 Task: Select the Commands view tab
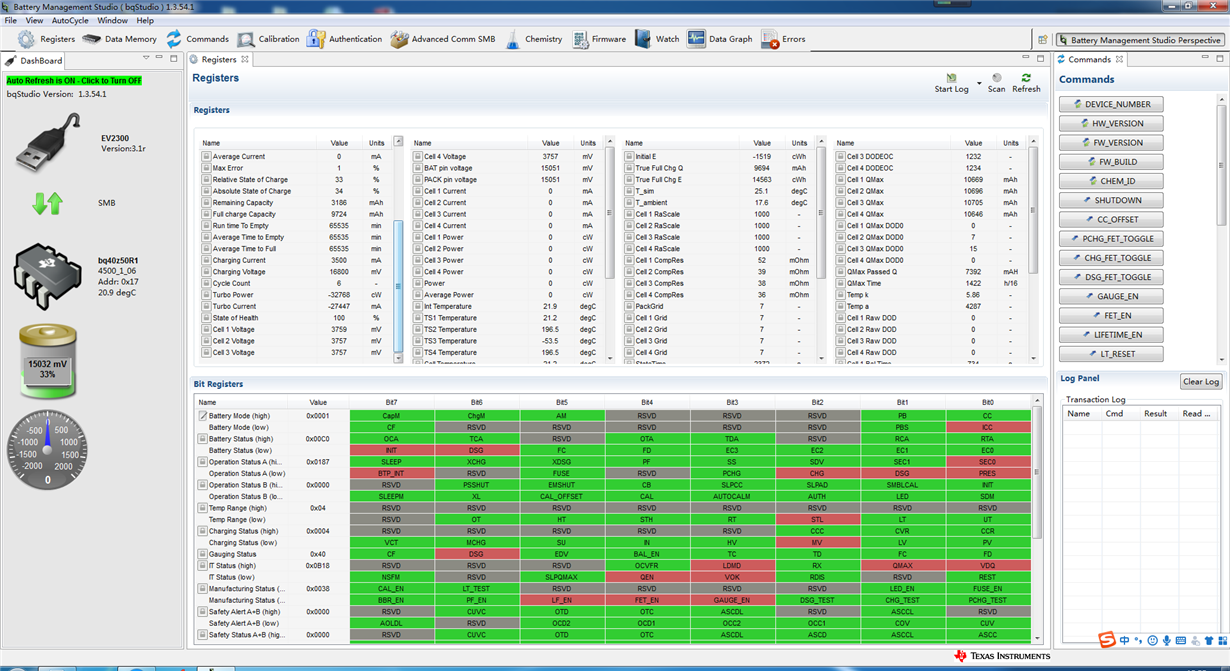1089,60
